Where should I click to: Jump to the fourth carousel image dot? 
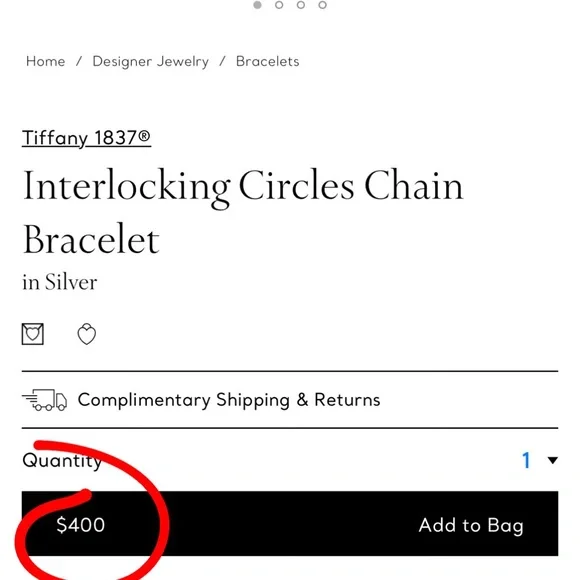(323, 5)
